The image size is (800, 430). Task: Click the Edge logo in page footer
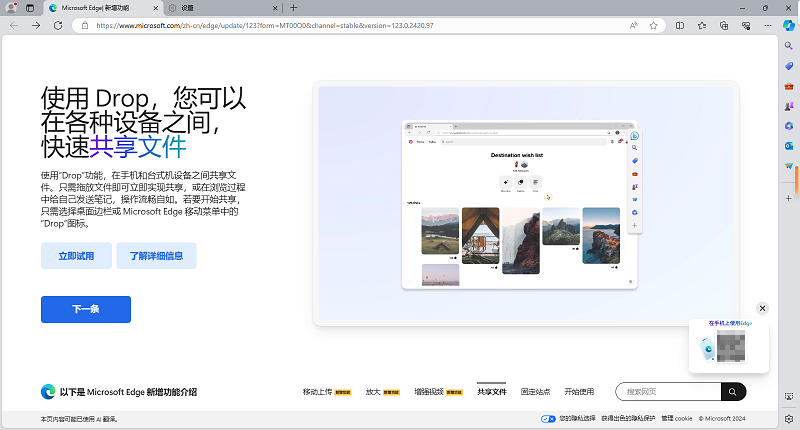48,391
